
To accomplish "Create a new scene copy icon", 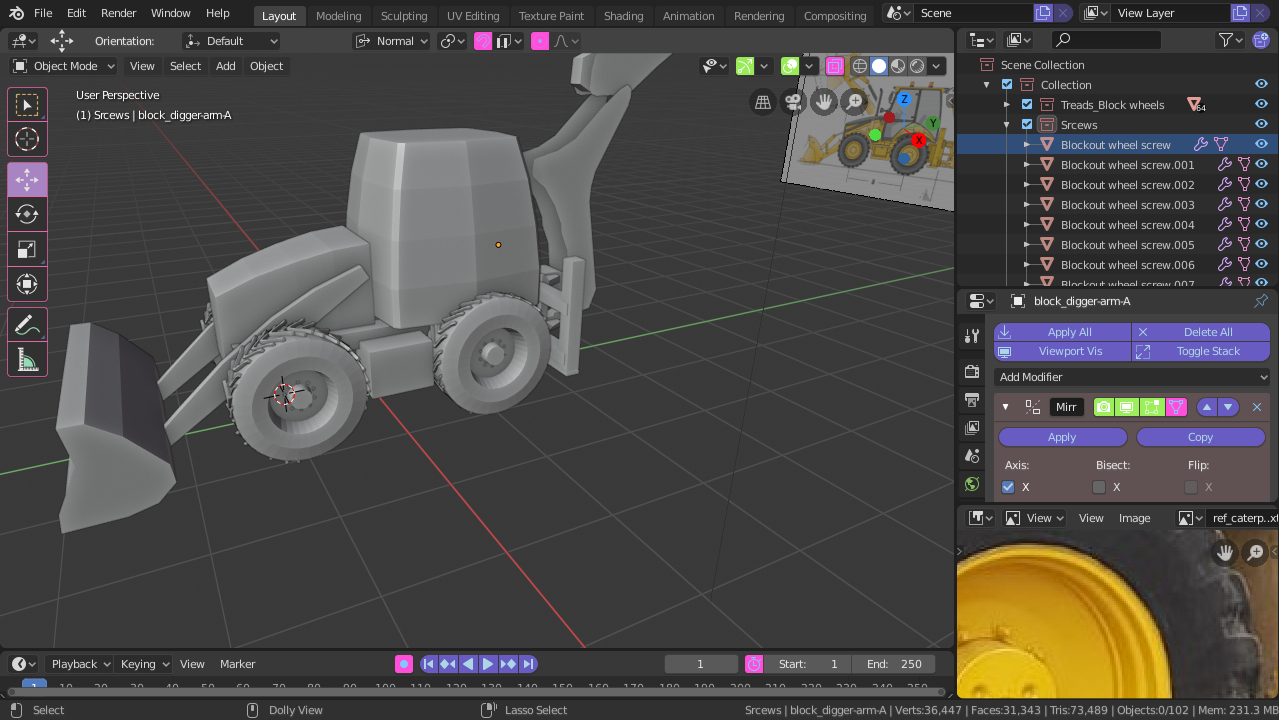I will point(1043,13).
